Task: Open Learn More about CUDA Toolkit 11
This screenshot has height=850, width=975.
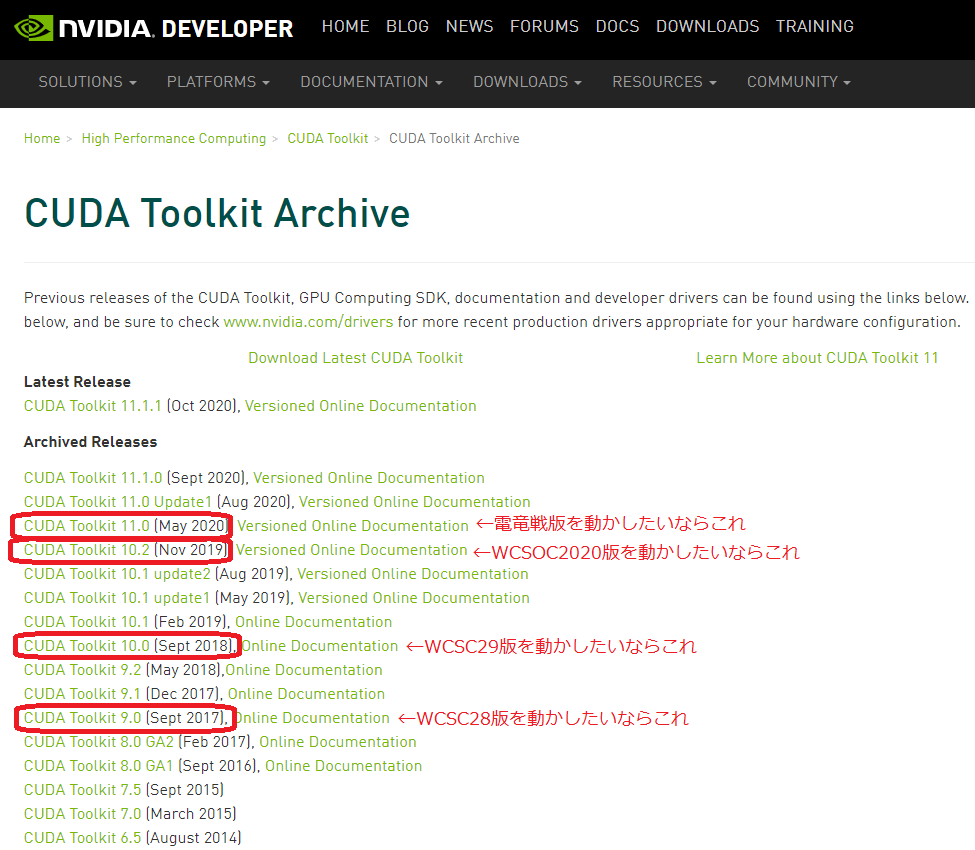Action: (817, 358)
